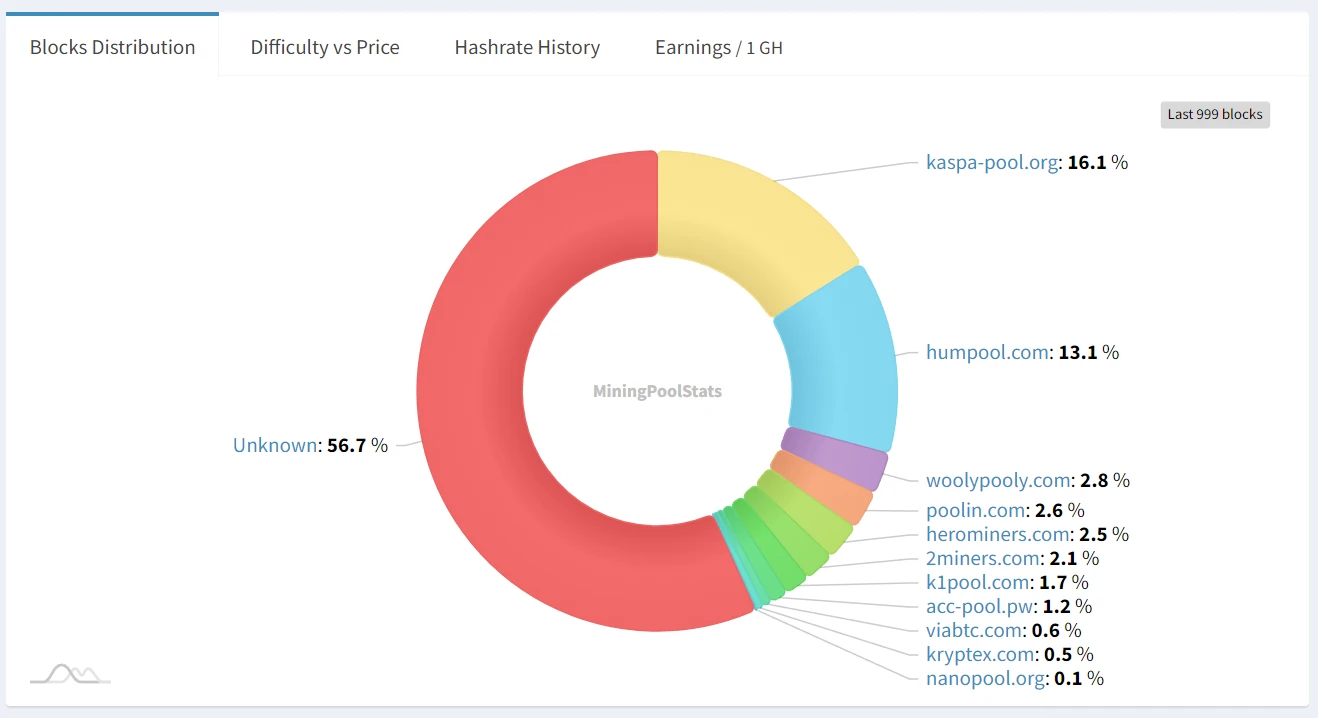The height and width of the screenshot is (718, 1318).
Task: Click the viabtc.com pool link
Action: tap(975, 630)
